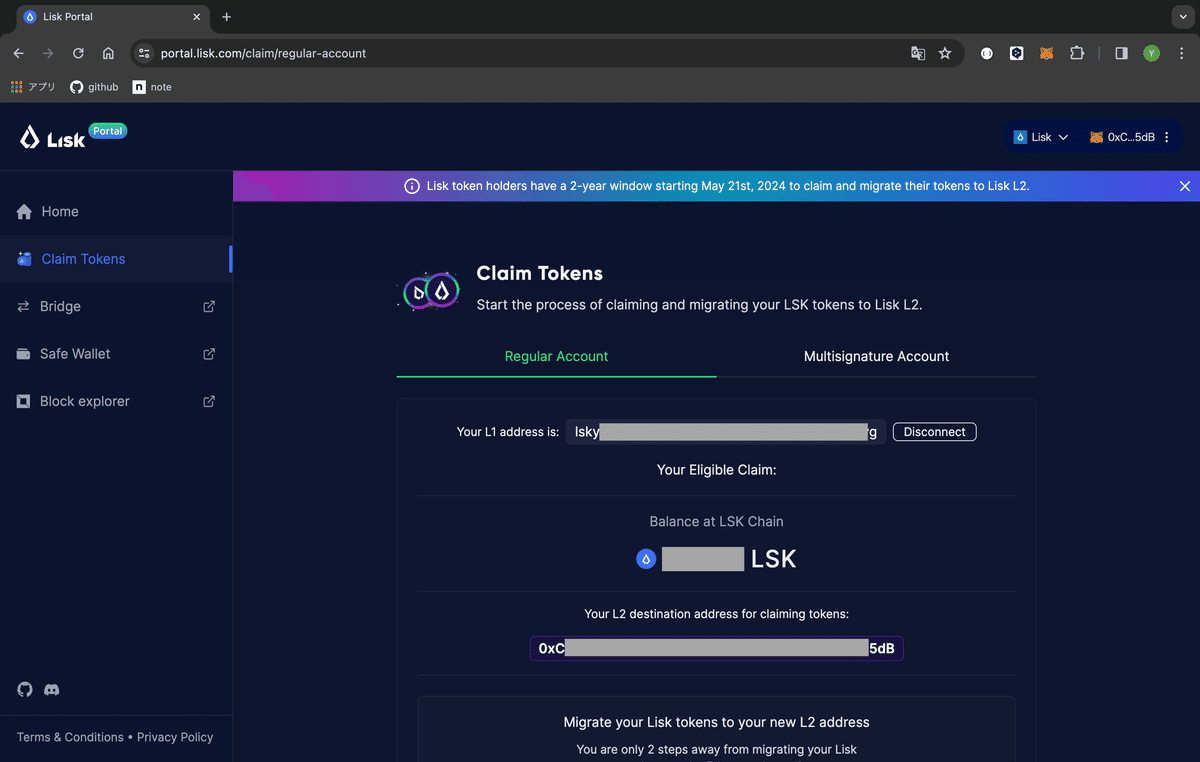Click the Safe Wallet icon

(24, 354)
